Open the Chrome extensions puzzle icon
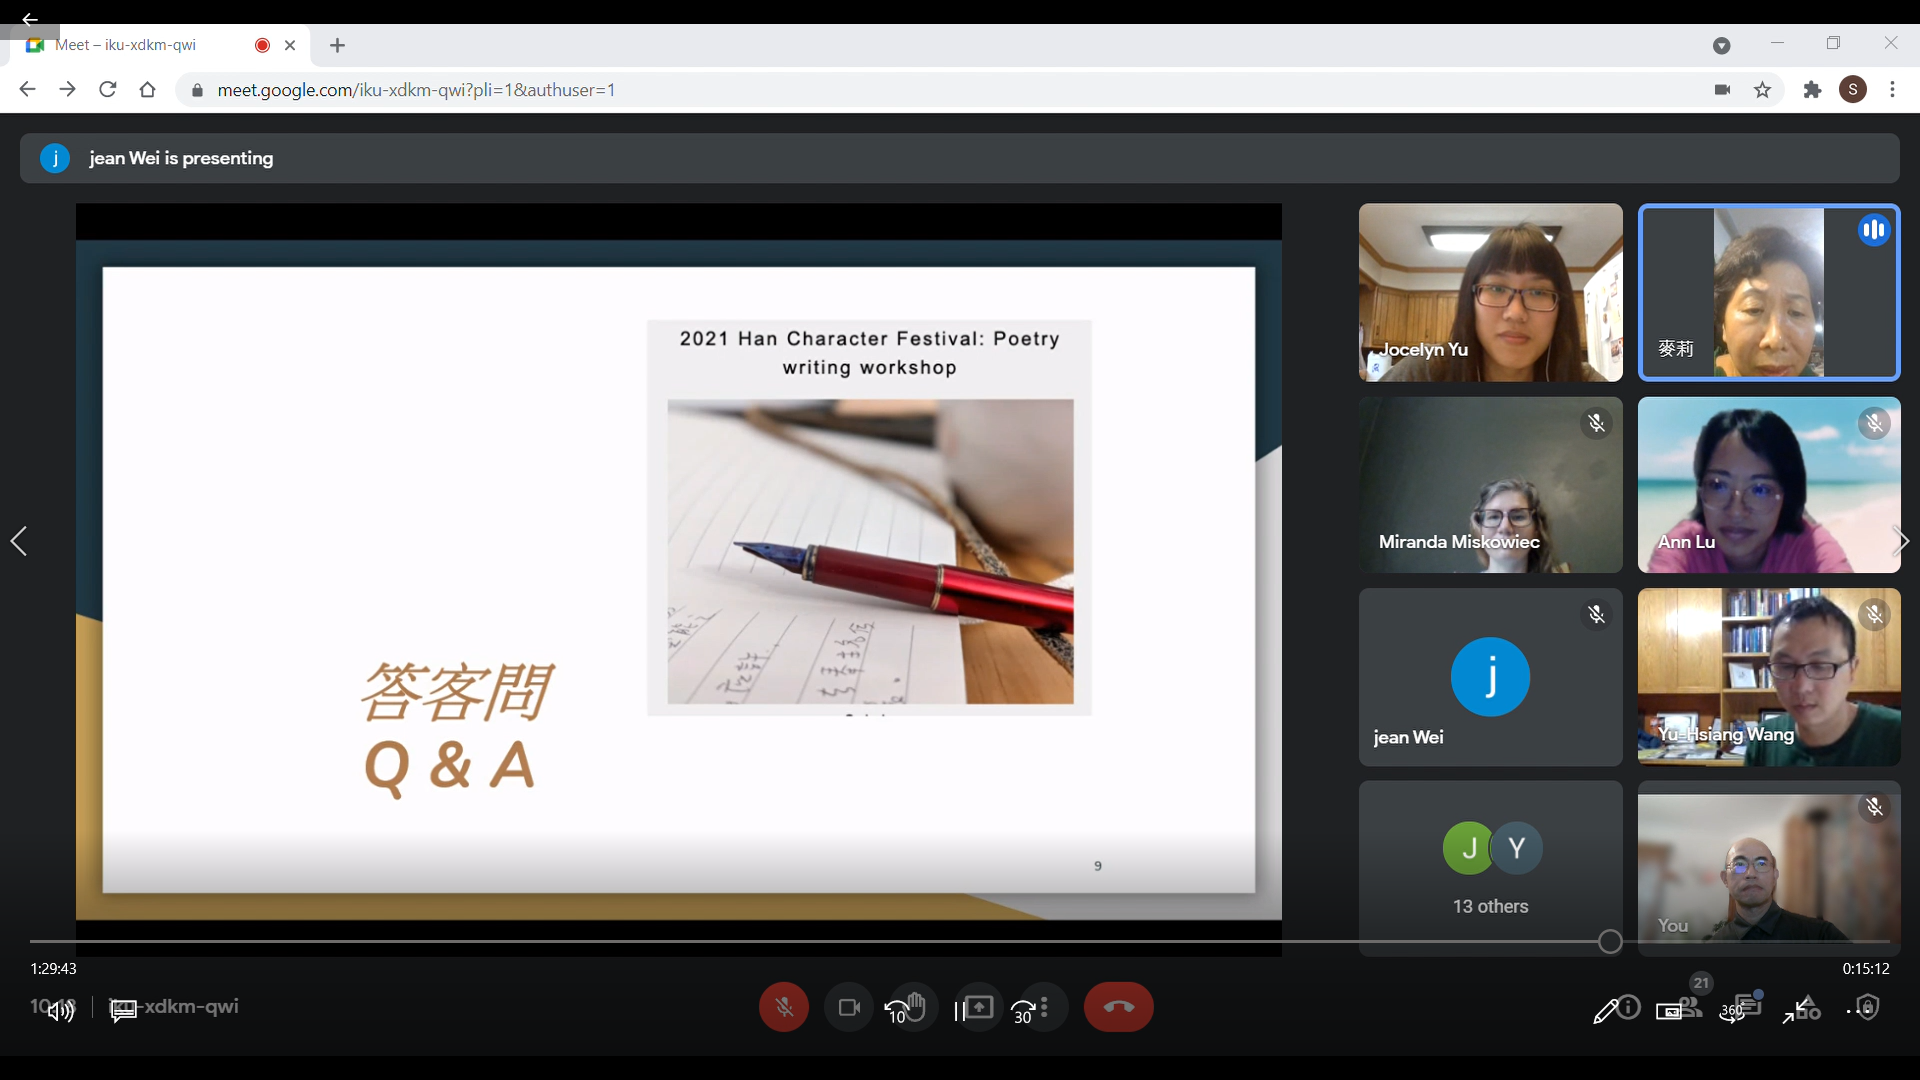Screen dimensions: 1920x1080 click(1812, 90)
